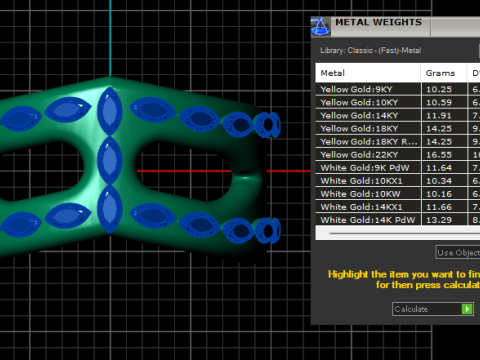Select the Yellow Gold:14KY row
The height and width of the screenshot is (360, 480).
click(398, 115)
